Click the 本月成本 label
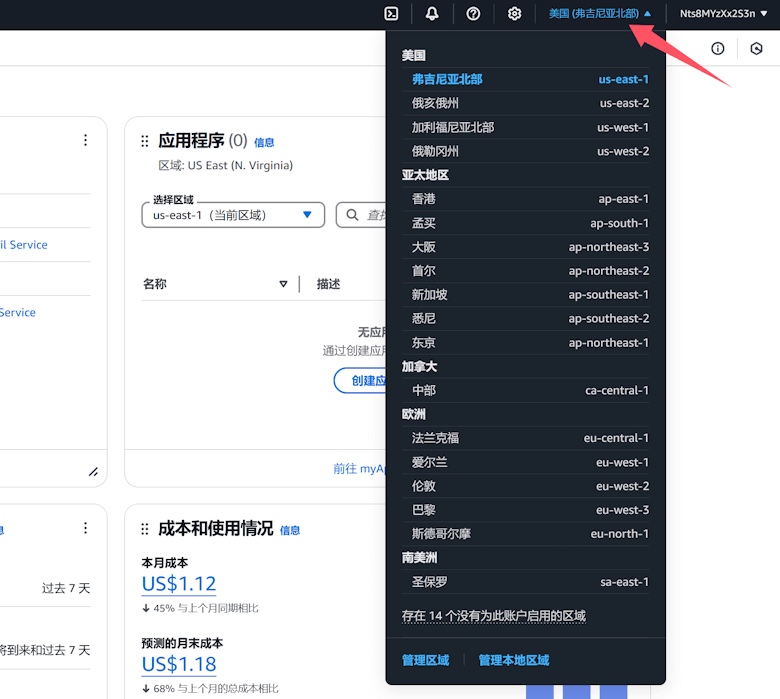This screenshot has height=699, width=780. pos(165,563)
